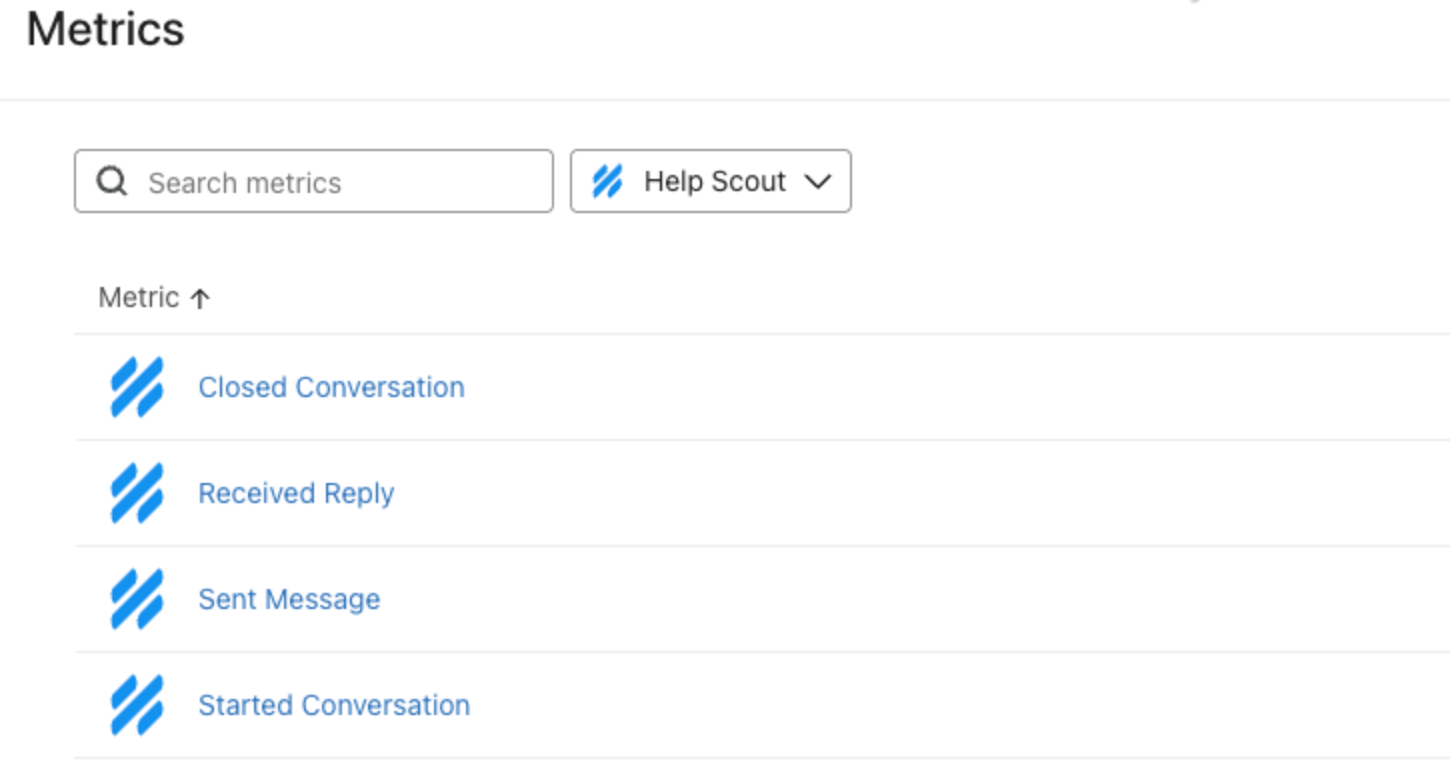Click the Help Scout logo in the filter dropdown
The height and width of the screenshot is (770, 1450).
607,182
